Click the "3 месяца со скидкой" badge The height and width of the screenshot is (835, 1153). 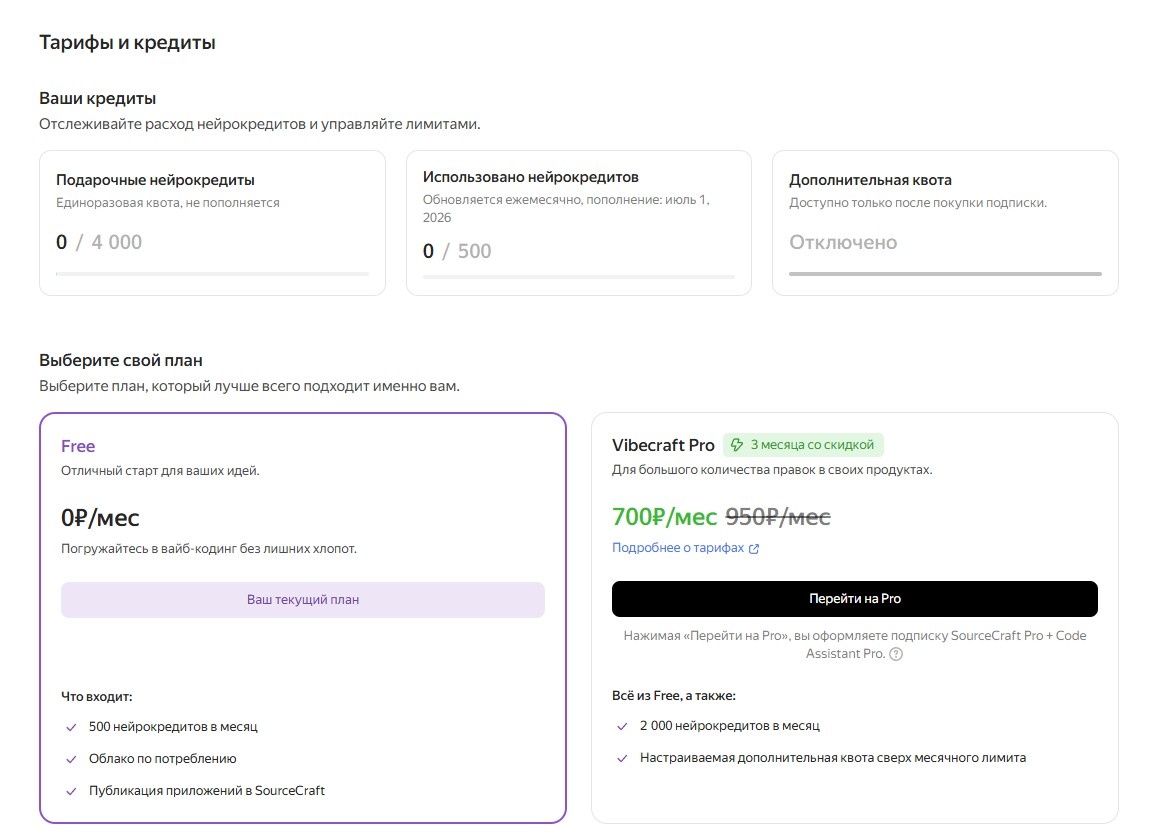pyautogui.click(x=803, y=445)
